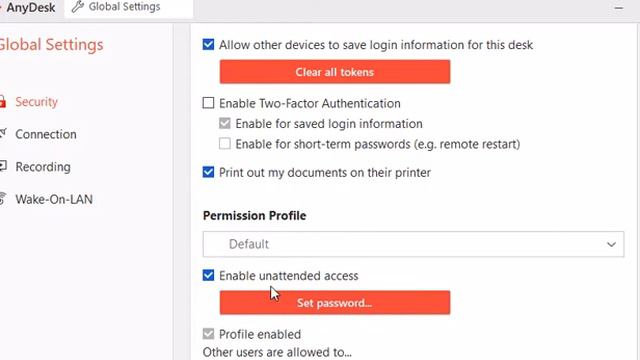Toggle Enable for saved login information checkbox
The height and width of the screenshot is (360, 640).
(224, 123)
